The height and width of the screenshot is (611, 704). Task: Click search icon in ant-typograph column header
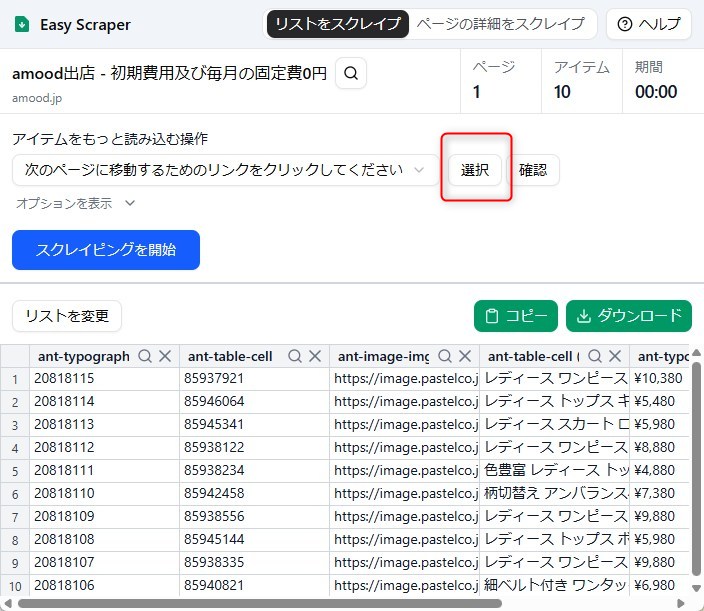(x=145, y=356)
